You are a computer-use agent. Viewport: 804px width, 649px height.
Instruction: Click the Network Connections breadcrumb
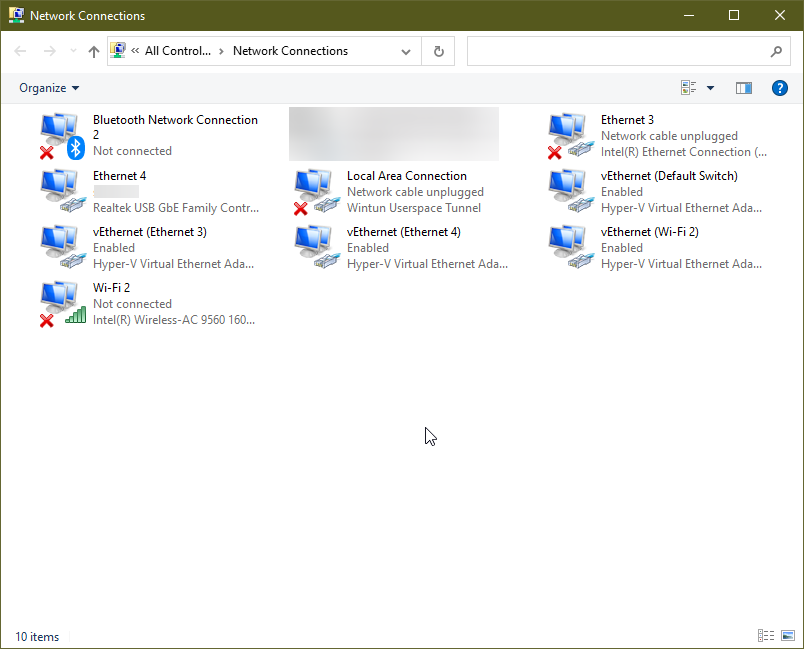(x=290, y=51)
